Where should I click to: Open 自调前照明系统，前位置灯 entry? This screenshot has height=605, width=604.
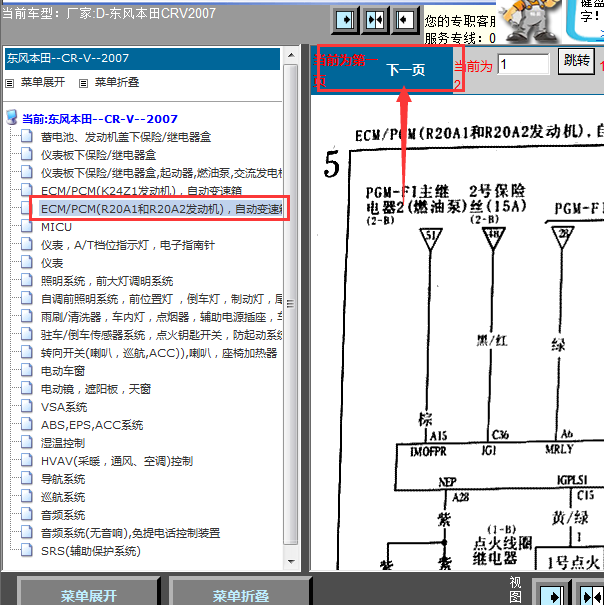coord(161,299)
